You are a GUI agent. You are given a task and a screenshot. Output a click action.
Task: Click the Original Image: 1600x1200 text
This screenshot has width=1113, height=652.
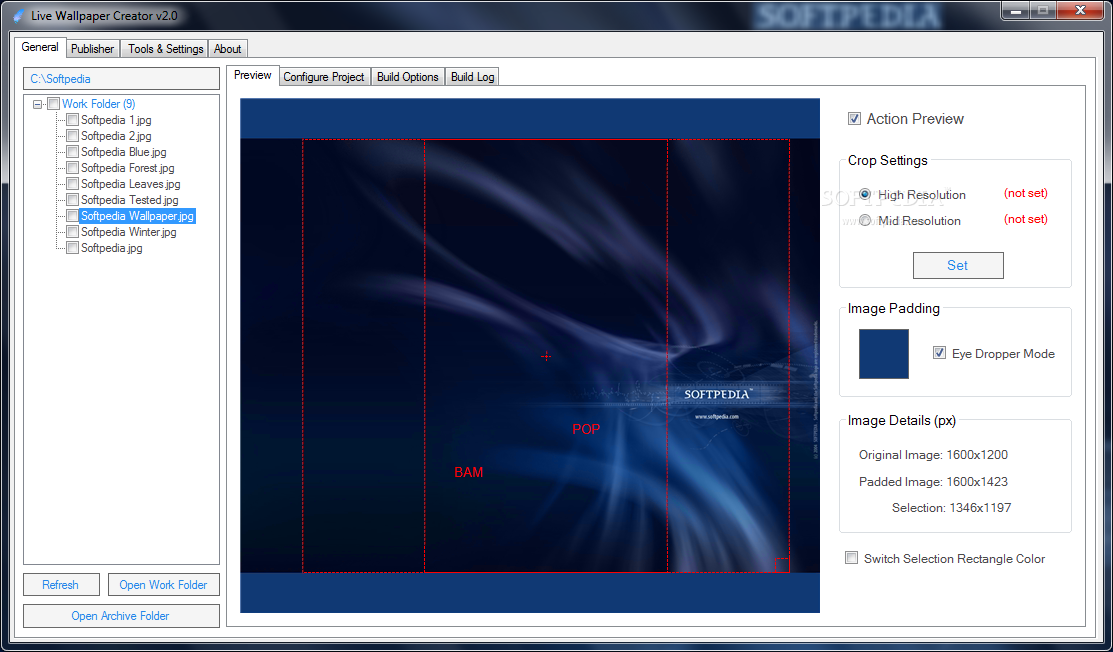(x=933, y=455)
